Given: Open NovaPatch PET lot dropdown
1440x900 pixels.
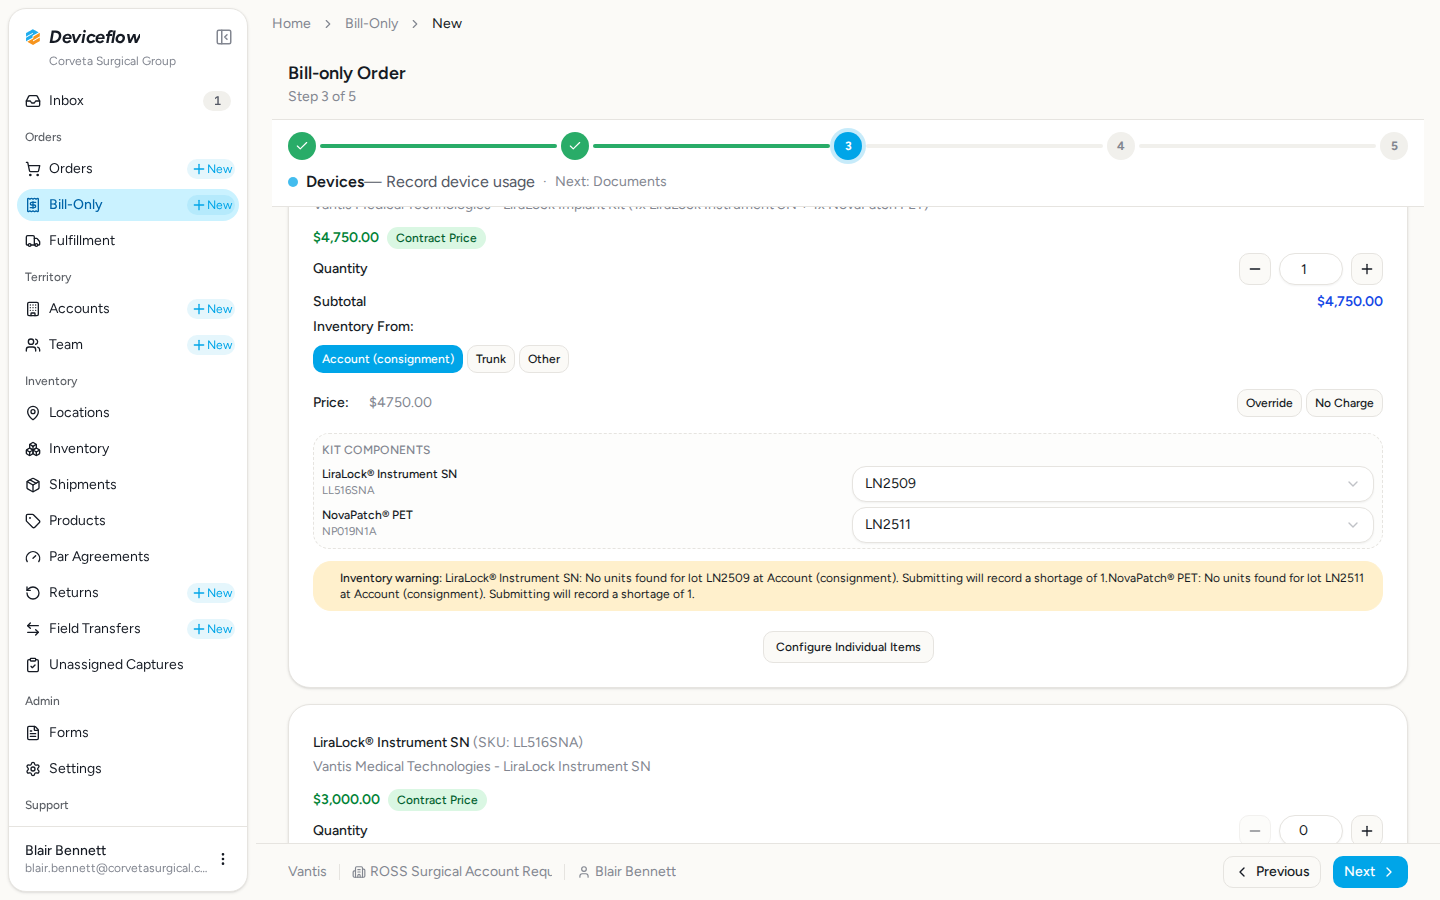Looking at the screenshot, I should [1112, 525].
